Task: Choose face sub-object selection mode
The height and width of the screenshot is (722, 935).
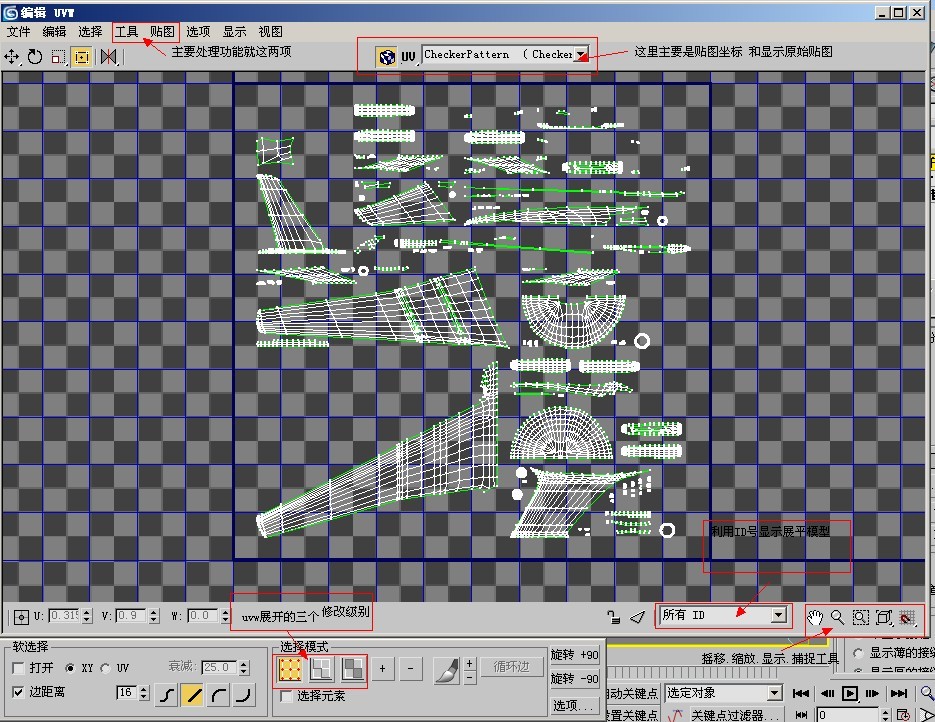Action: click(353, 668)
